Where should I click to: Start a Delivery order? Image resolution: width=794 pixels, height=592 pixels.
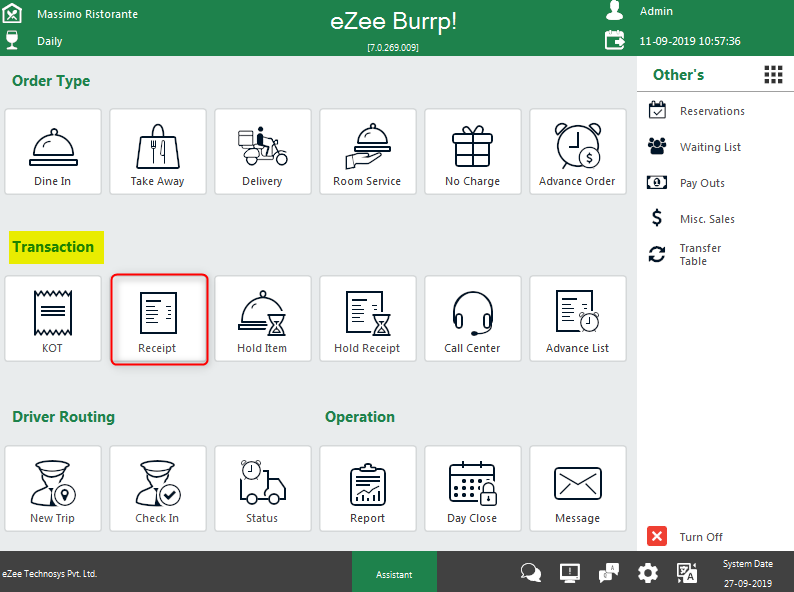[262, 151]
